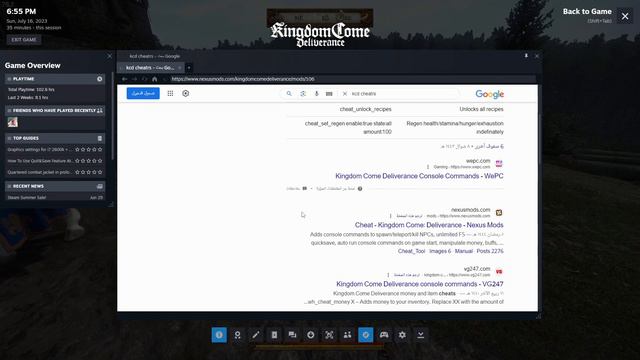Click the Google search input 'kcd cheats'
Screen dimensions: 640x360
(404, 94)
